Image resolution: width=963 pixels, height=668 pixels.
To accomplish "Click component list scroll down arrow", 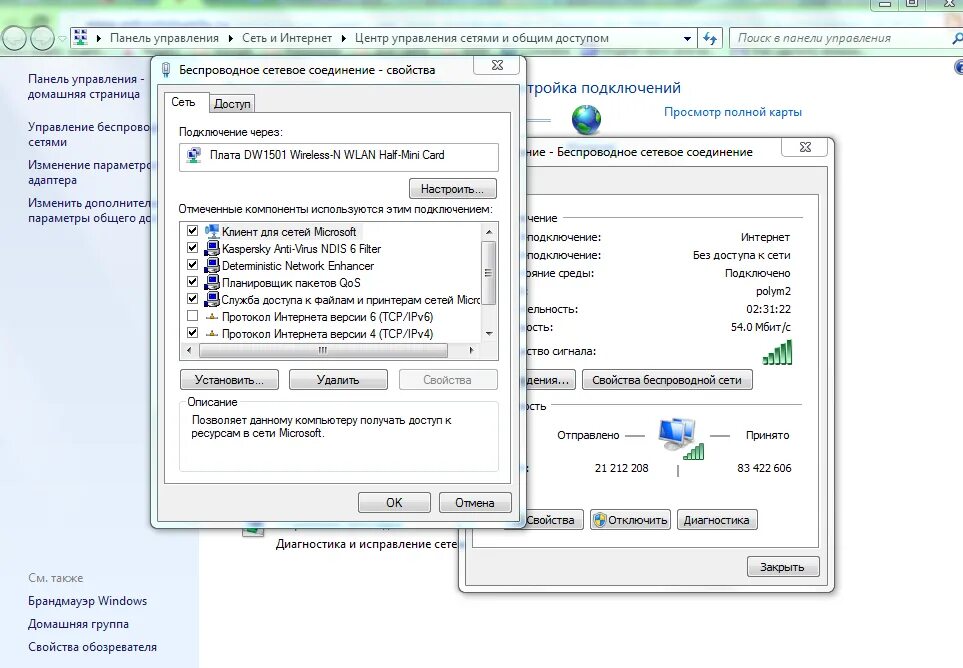I will (489, 334).
